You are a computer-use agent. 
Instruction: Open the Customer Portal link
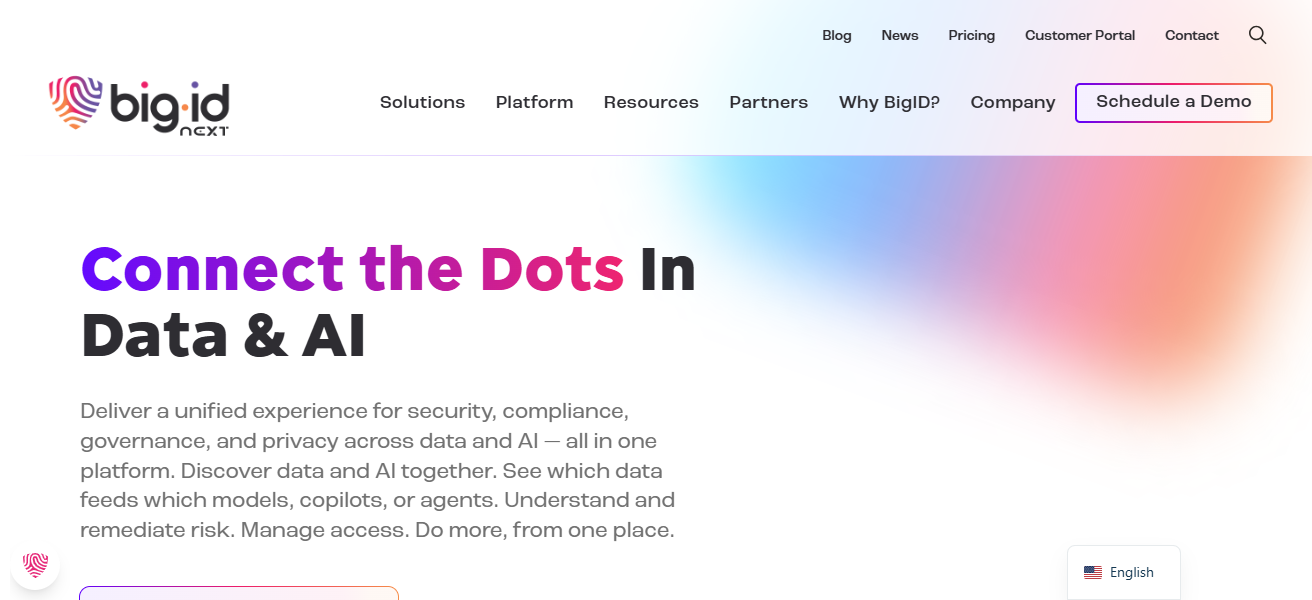click(x=1080, y=35)
